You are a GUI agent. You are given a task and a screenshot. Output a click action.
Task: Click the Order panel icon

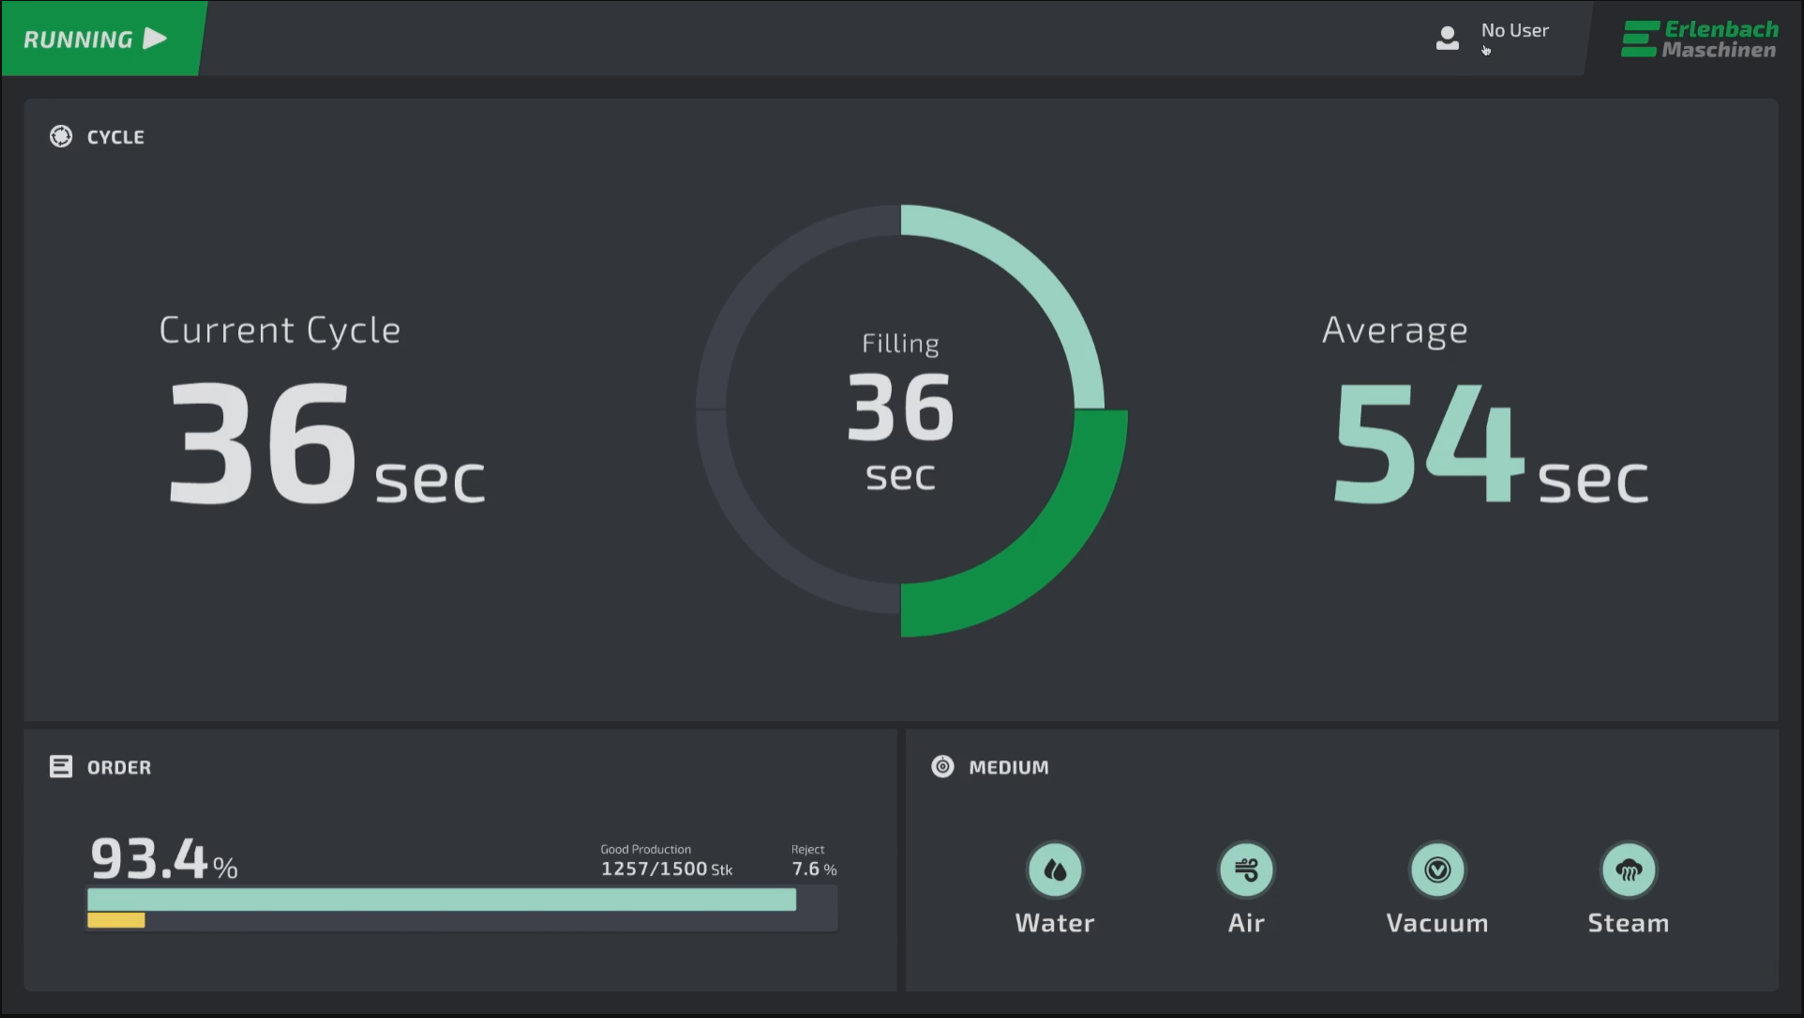(x=61, y=766)
